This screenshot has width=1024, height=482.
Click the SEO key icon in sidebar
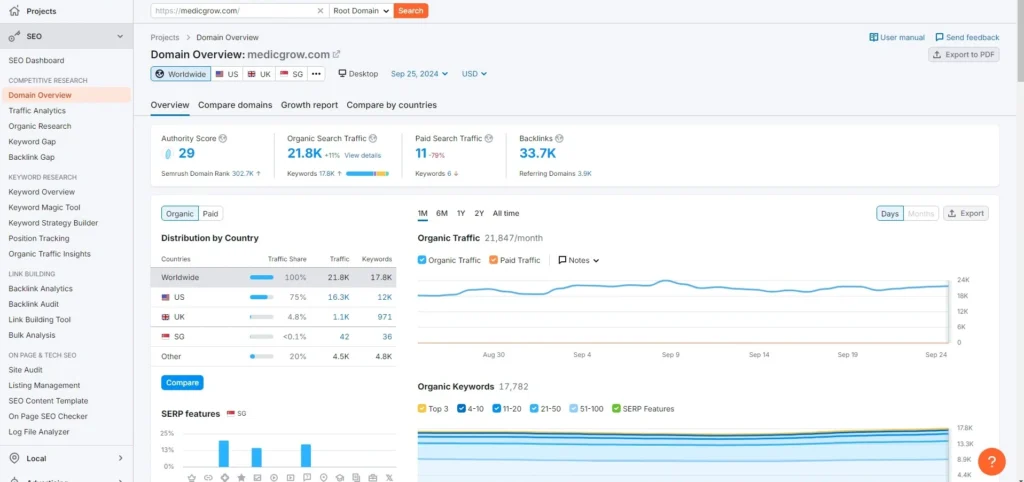tap(14, 37)
